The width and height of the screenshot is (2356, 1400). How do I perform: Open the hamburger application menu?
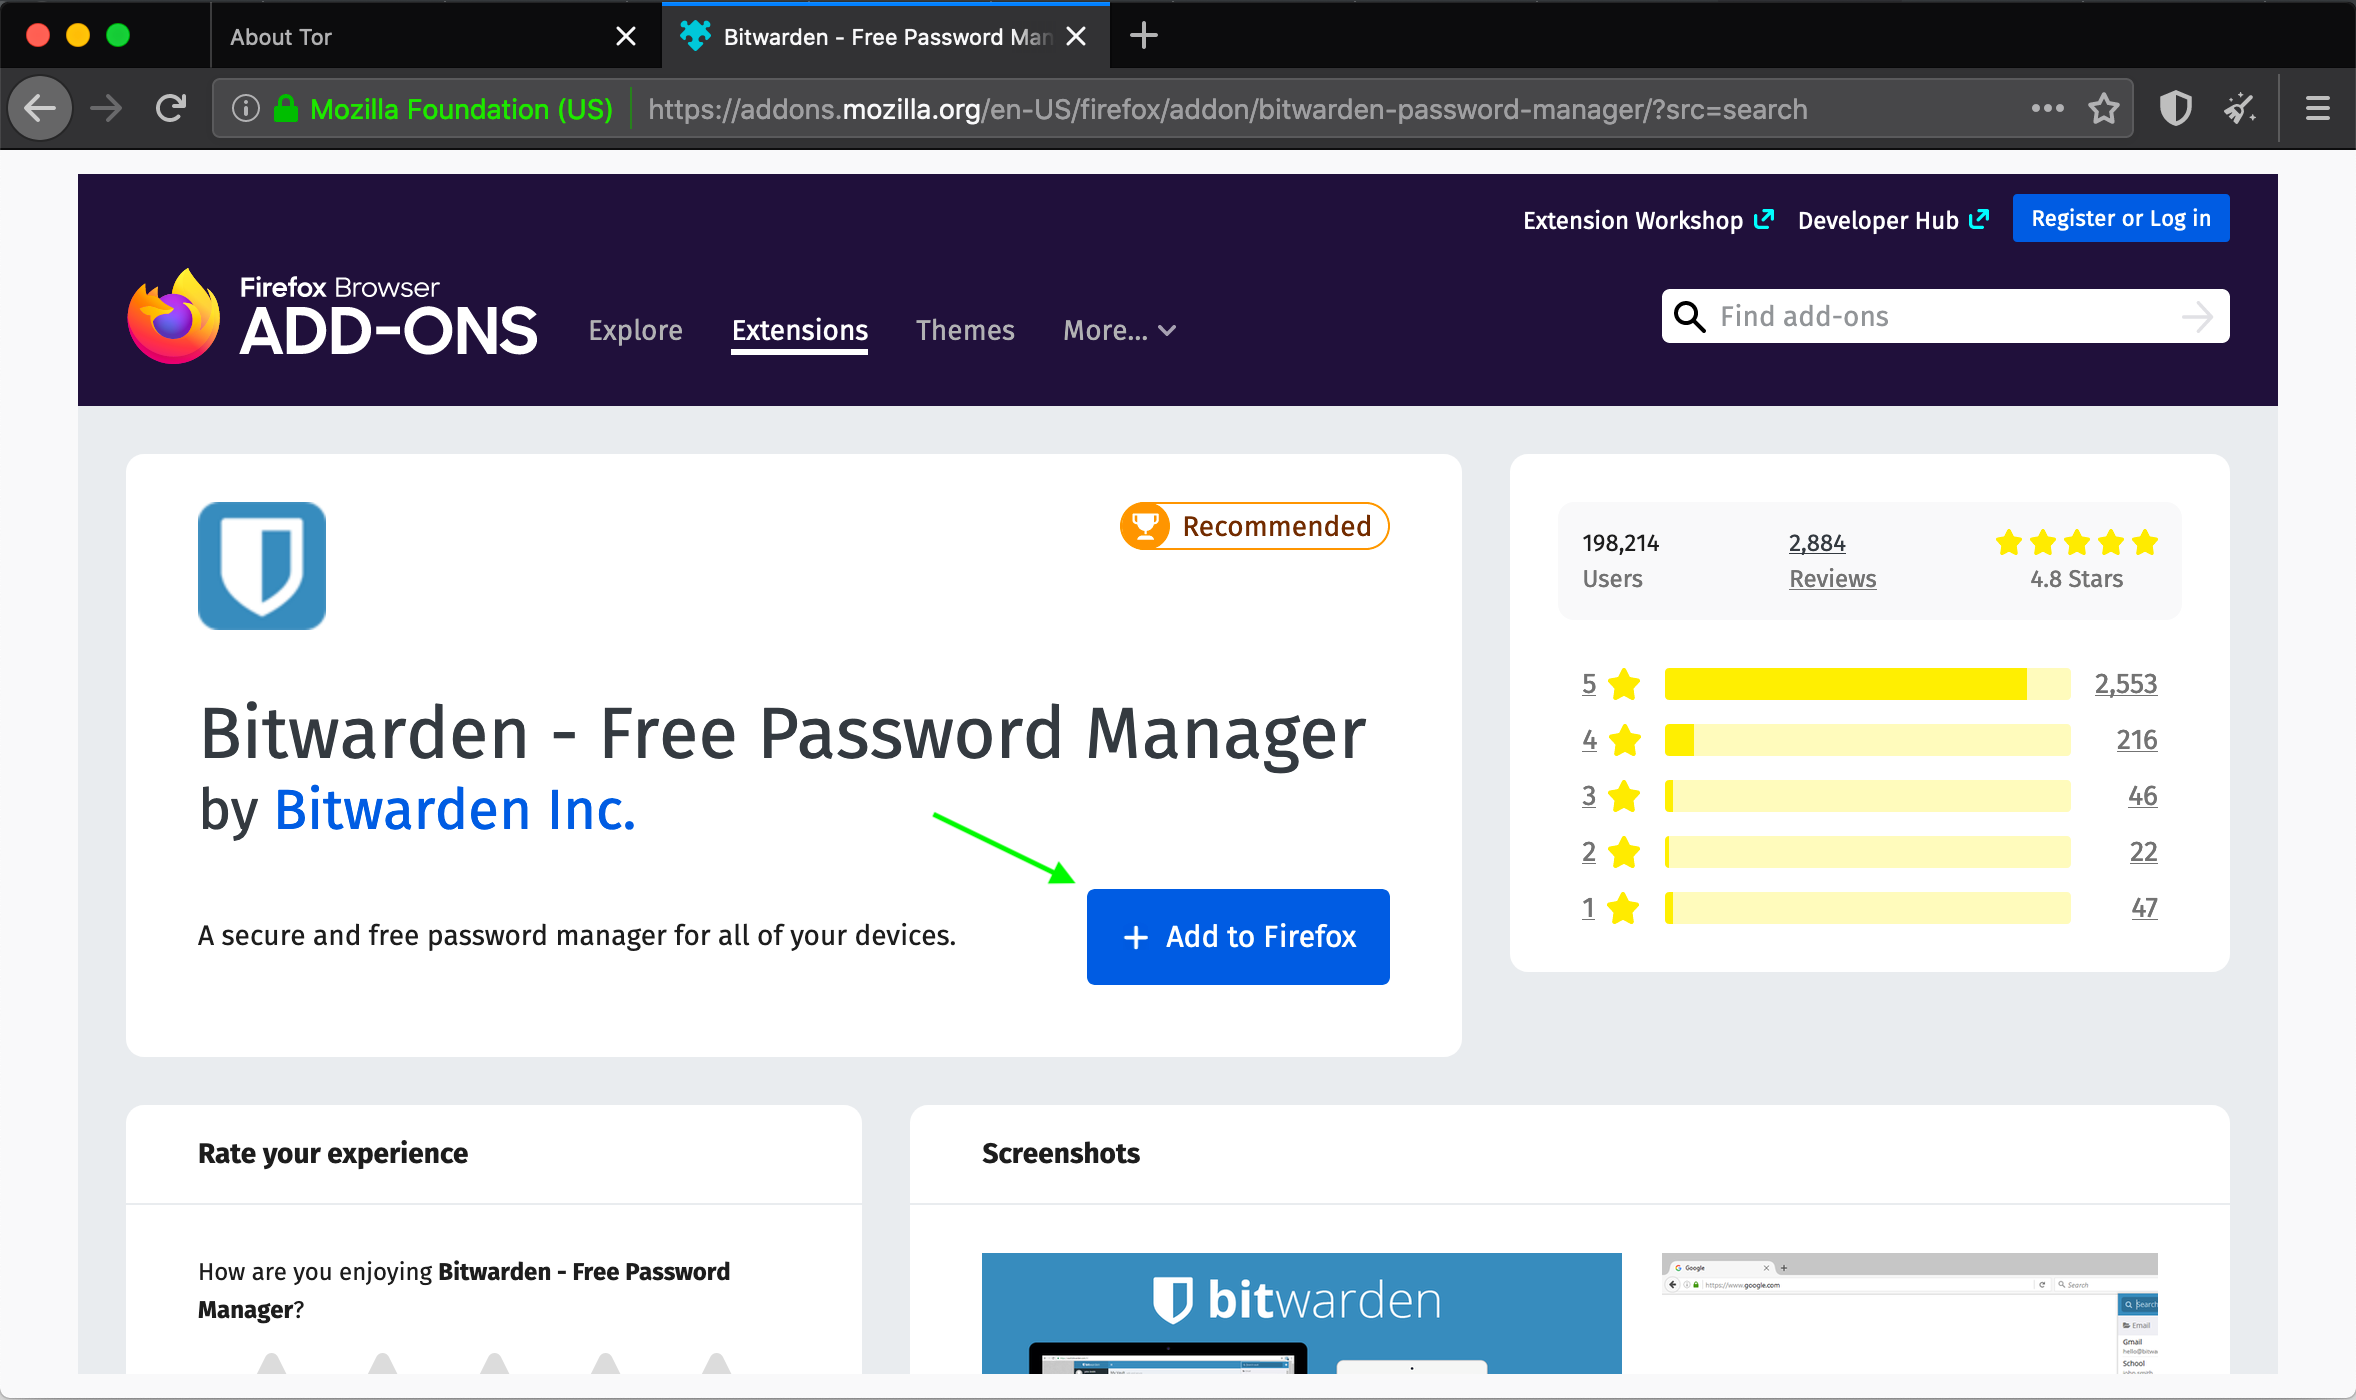tap(2317, 108)
